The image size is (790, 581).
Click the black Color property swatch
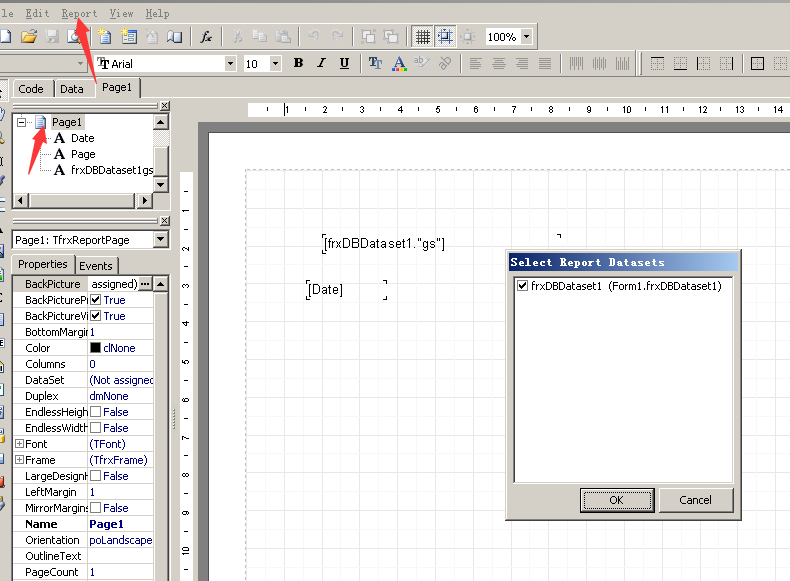(96, 348)
